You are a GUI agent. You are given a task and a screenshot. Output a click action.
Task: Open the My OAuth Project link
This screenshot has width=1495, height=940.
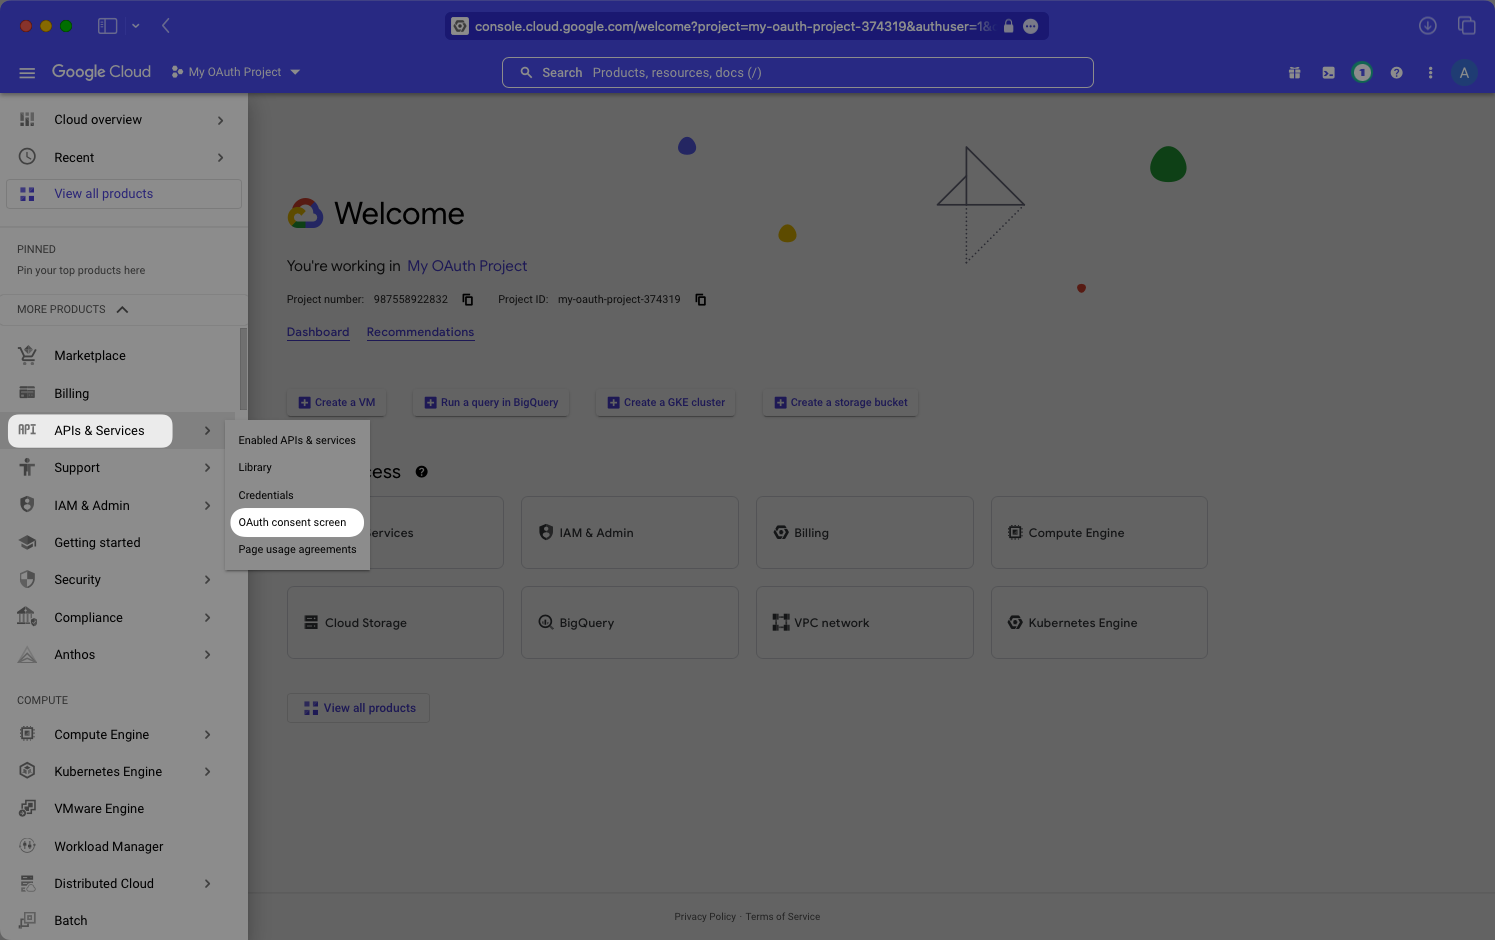tap(467, 265)
